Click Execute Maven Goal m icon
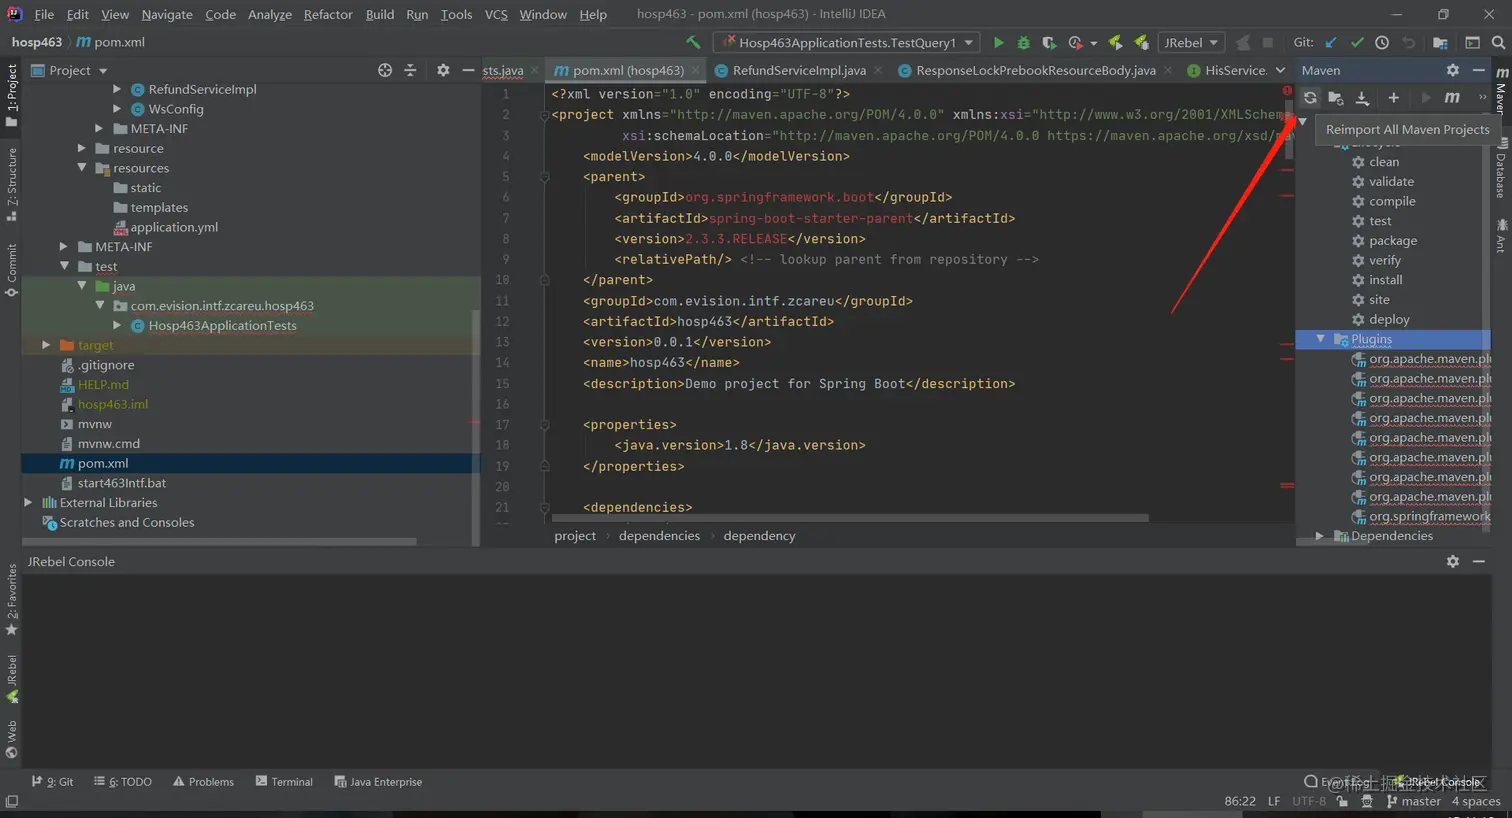 click(x=1452, y=97)
